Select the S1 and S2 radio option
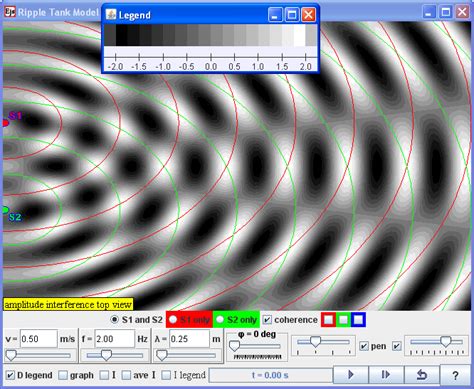Image resolution: width=474 pixels, height=389 pixels. (x=114, y=320)
